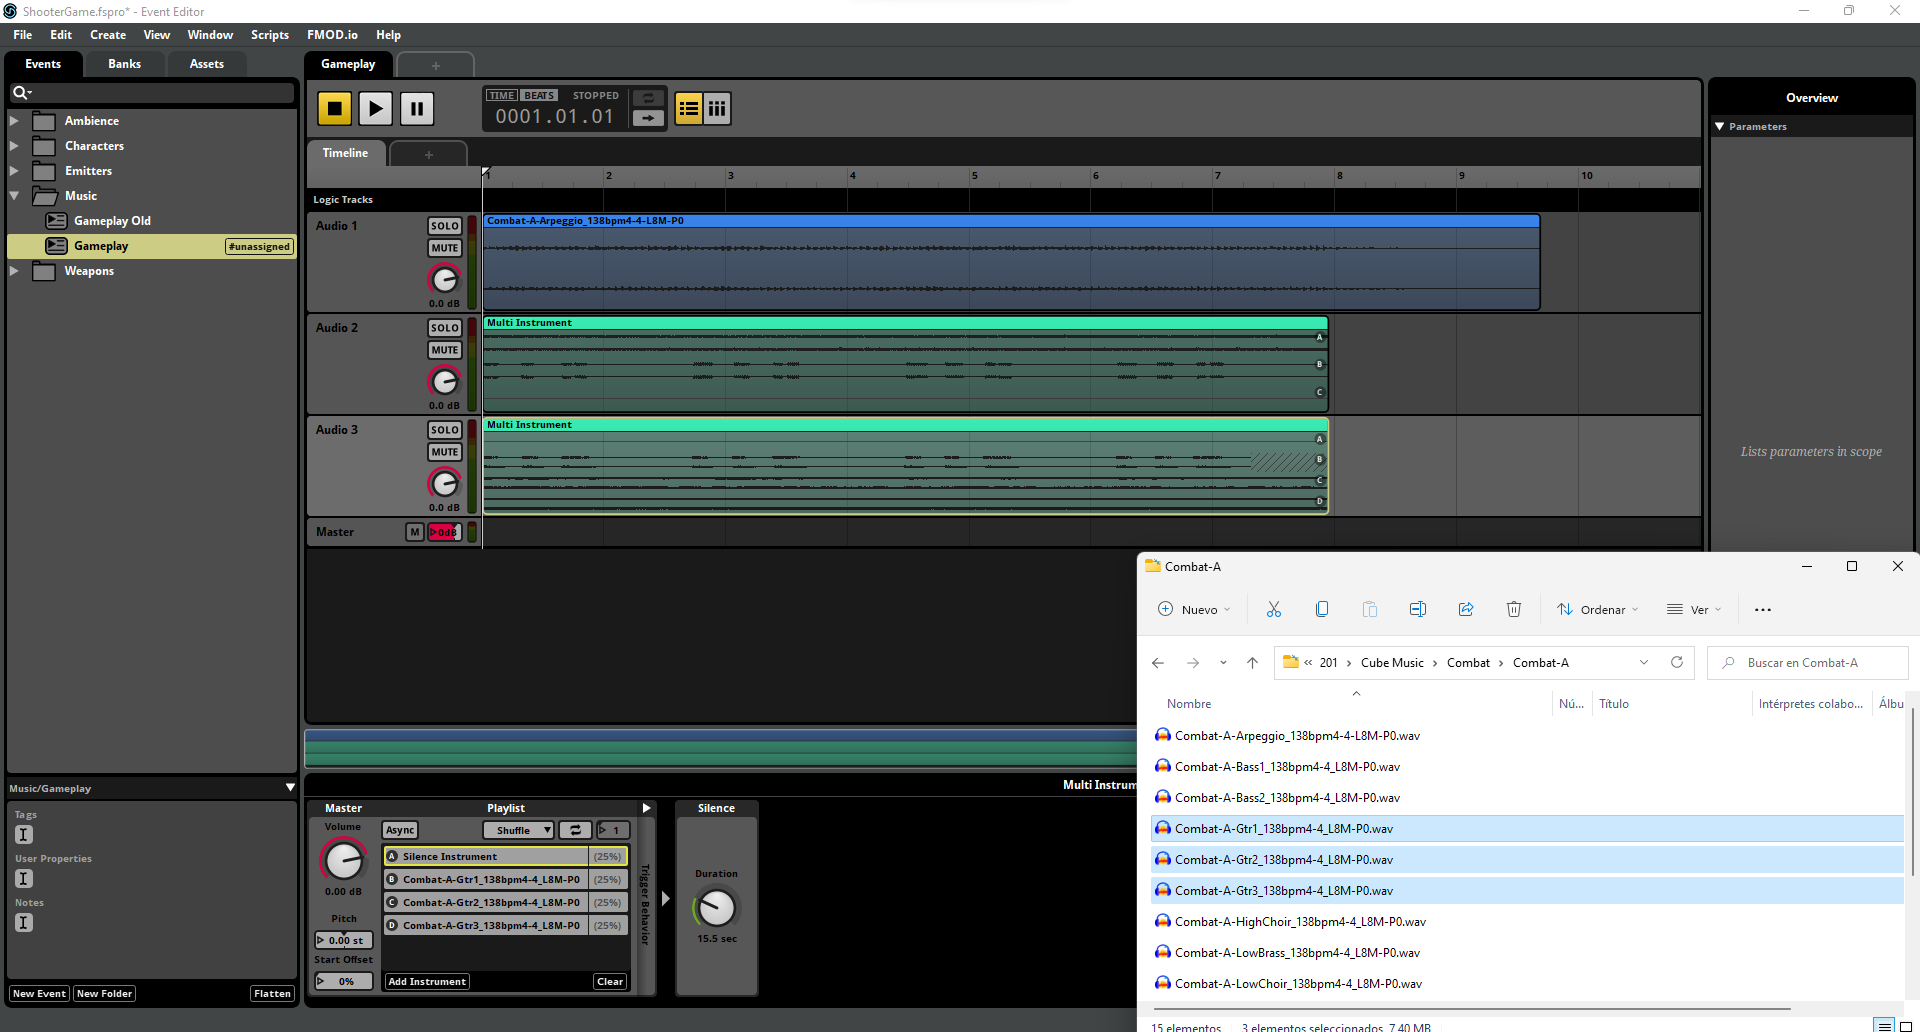The image size is (1920, 1032).
Task: Mute the Audio 1 track
Action: click(x=445, y=248)
